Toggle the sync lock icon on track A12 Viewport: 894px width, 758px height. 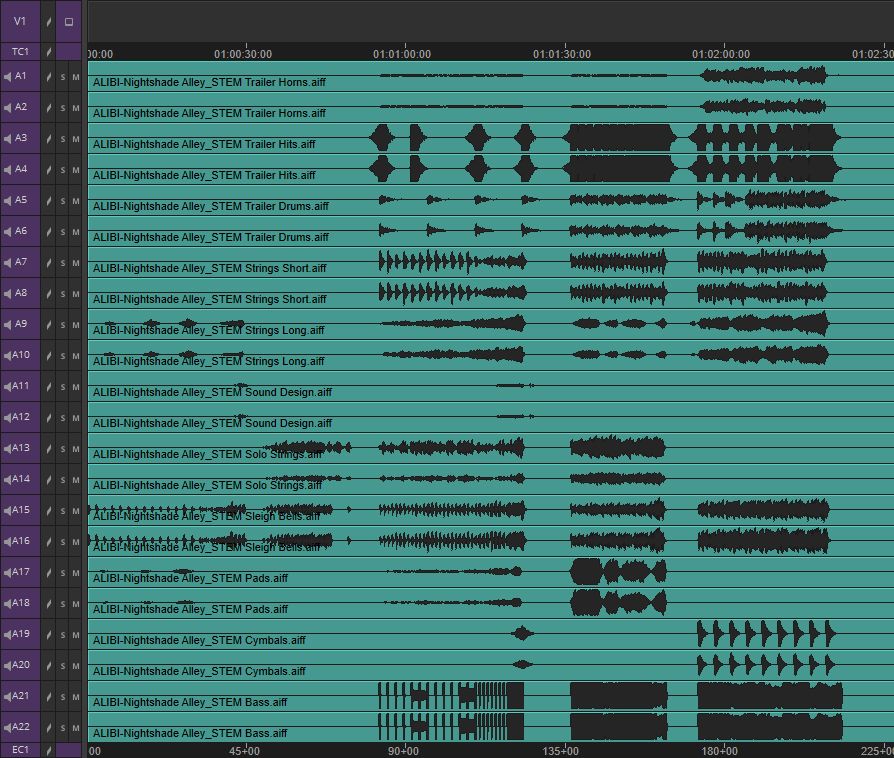[x=48, y=417]
